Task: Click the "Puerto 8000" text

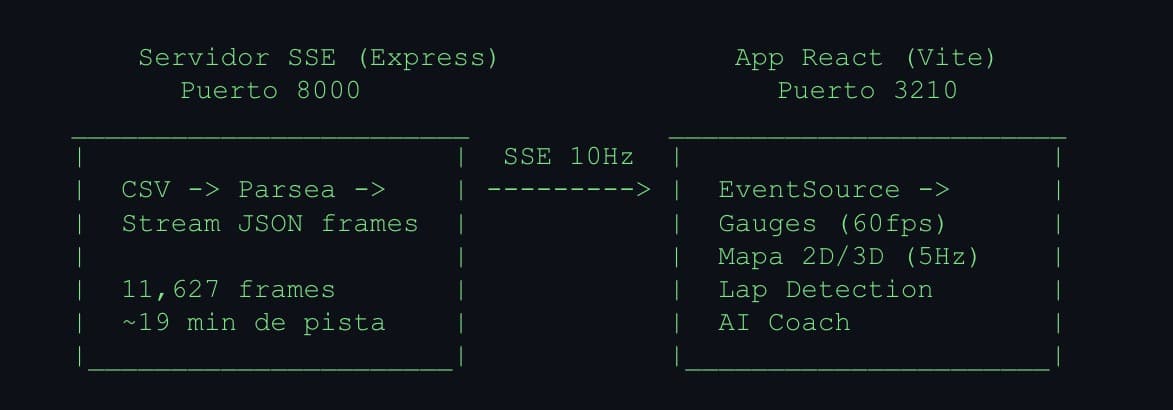Action: pos(270,90)
